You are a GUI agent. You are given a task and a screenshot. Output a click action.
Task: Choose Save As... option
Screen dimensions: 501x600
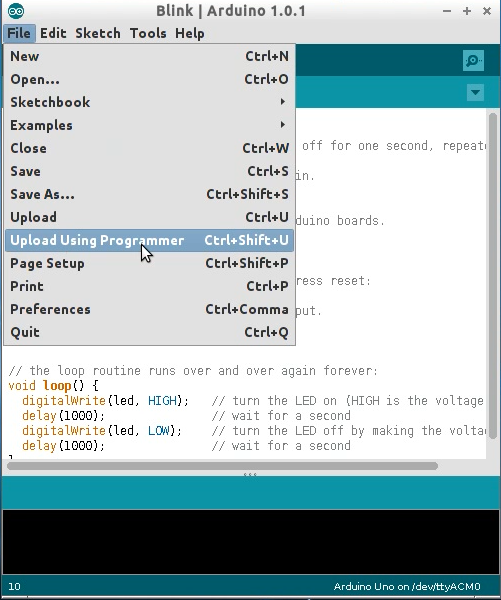149,194
